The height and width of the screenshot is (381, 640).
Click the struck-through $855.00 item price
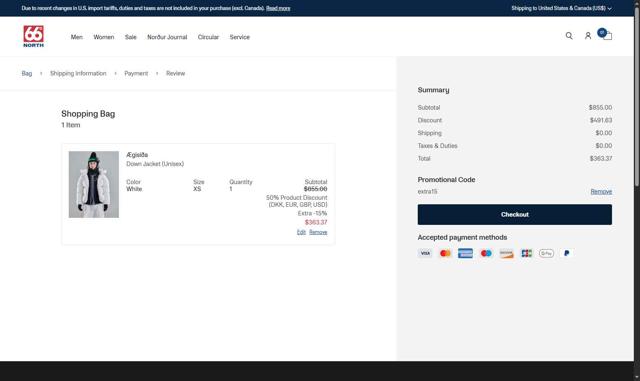point(316,189)
